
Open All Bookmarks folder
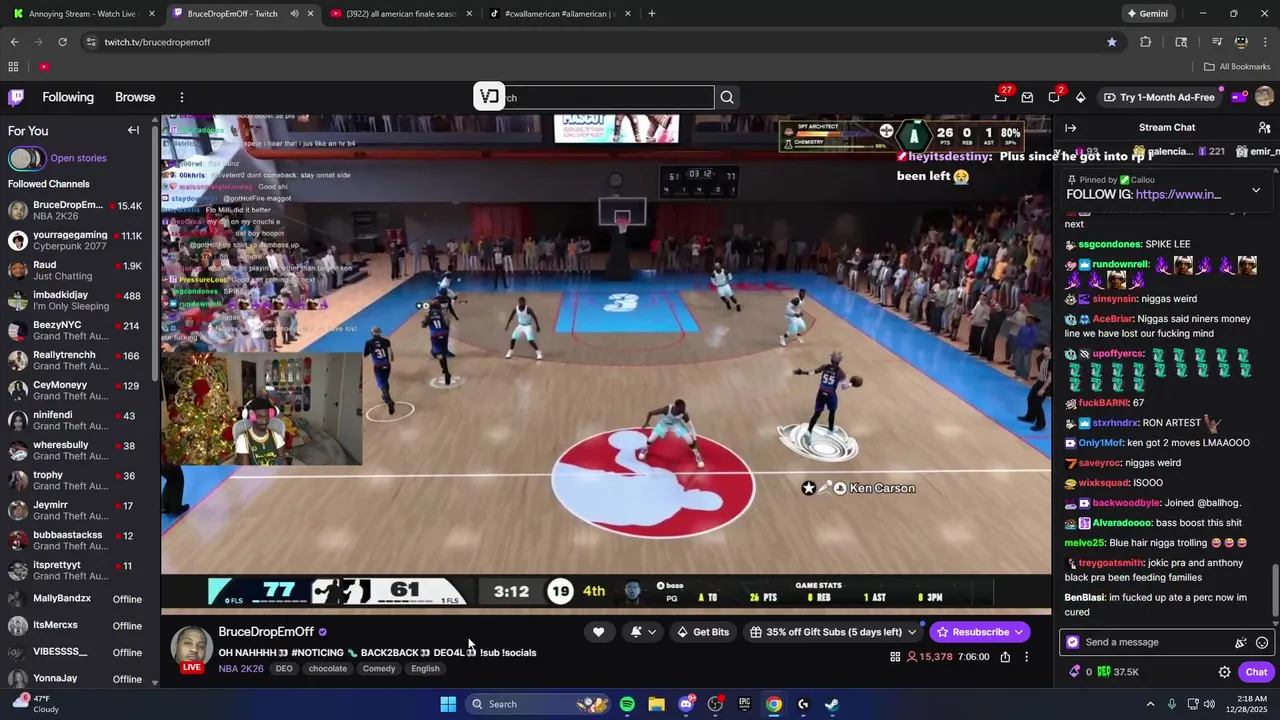click(x=1237, y=67)
